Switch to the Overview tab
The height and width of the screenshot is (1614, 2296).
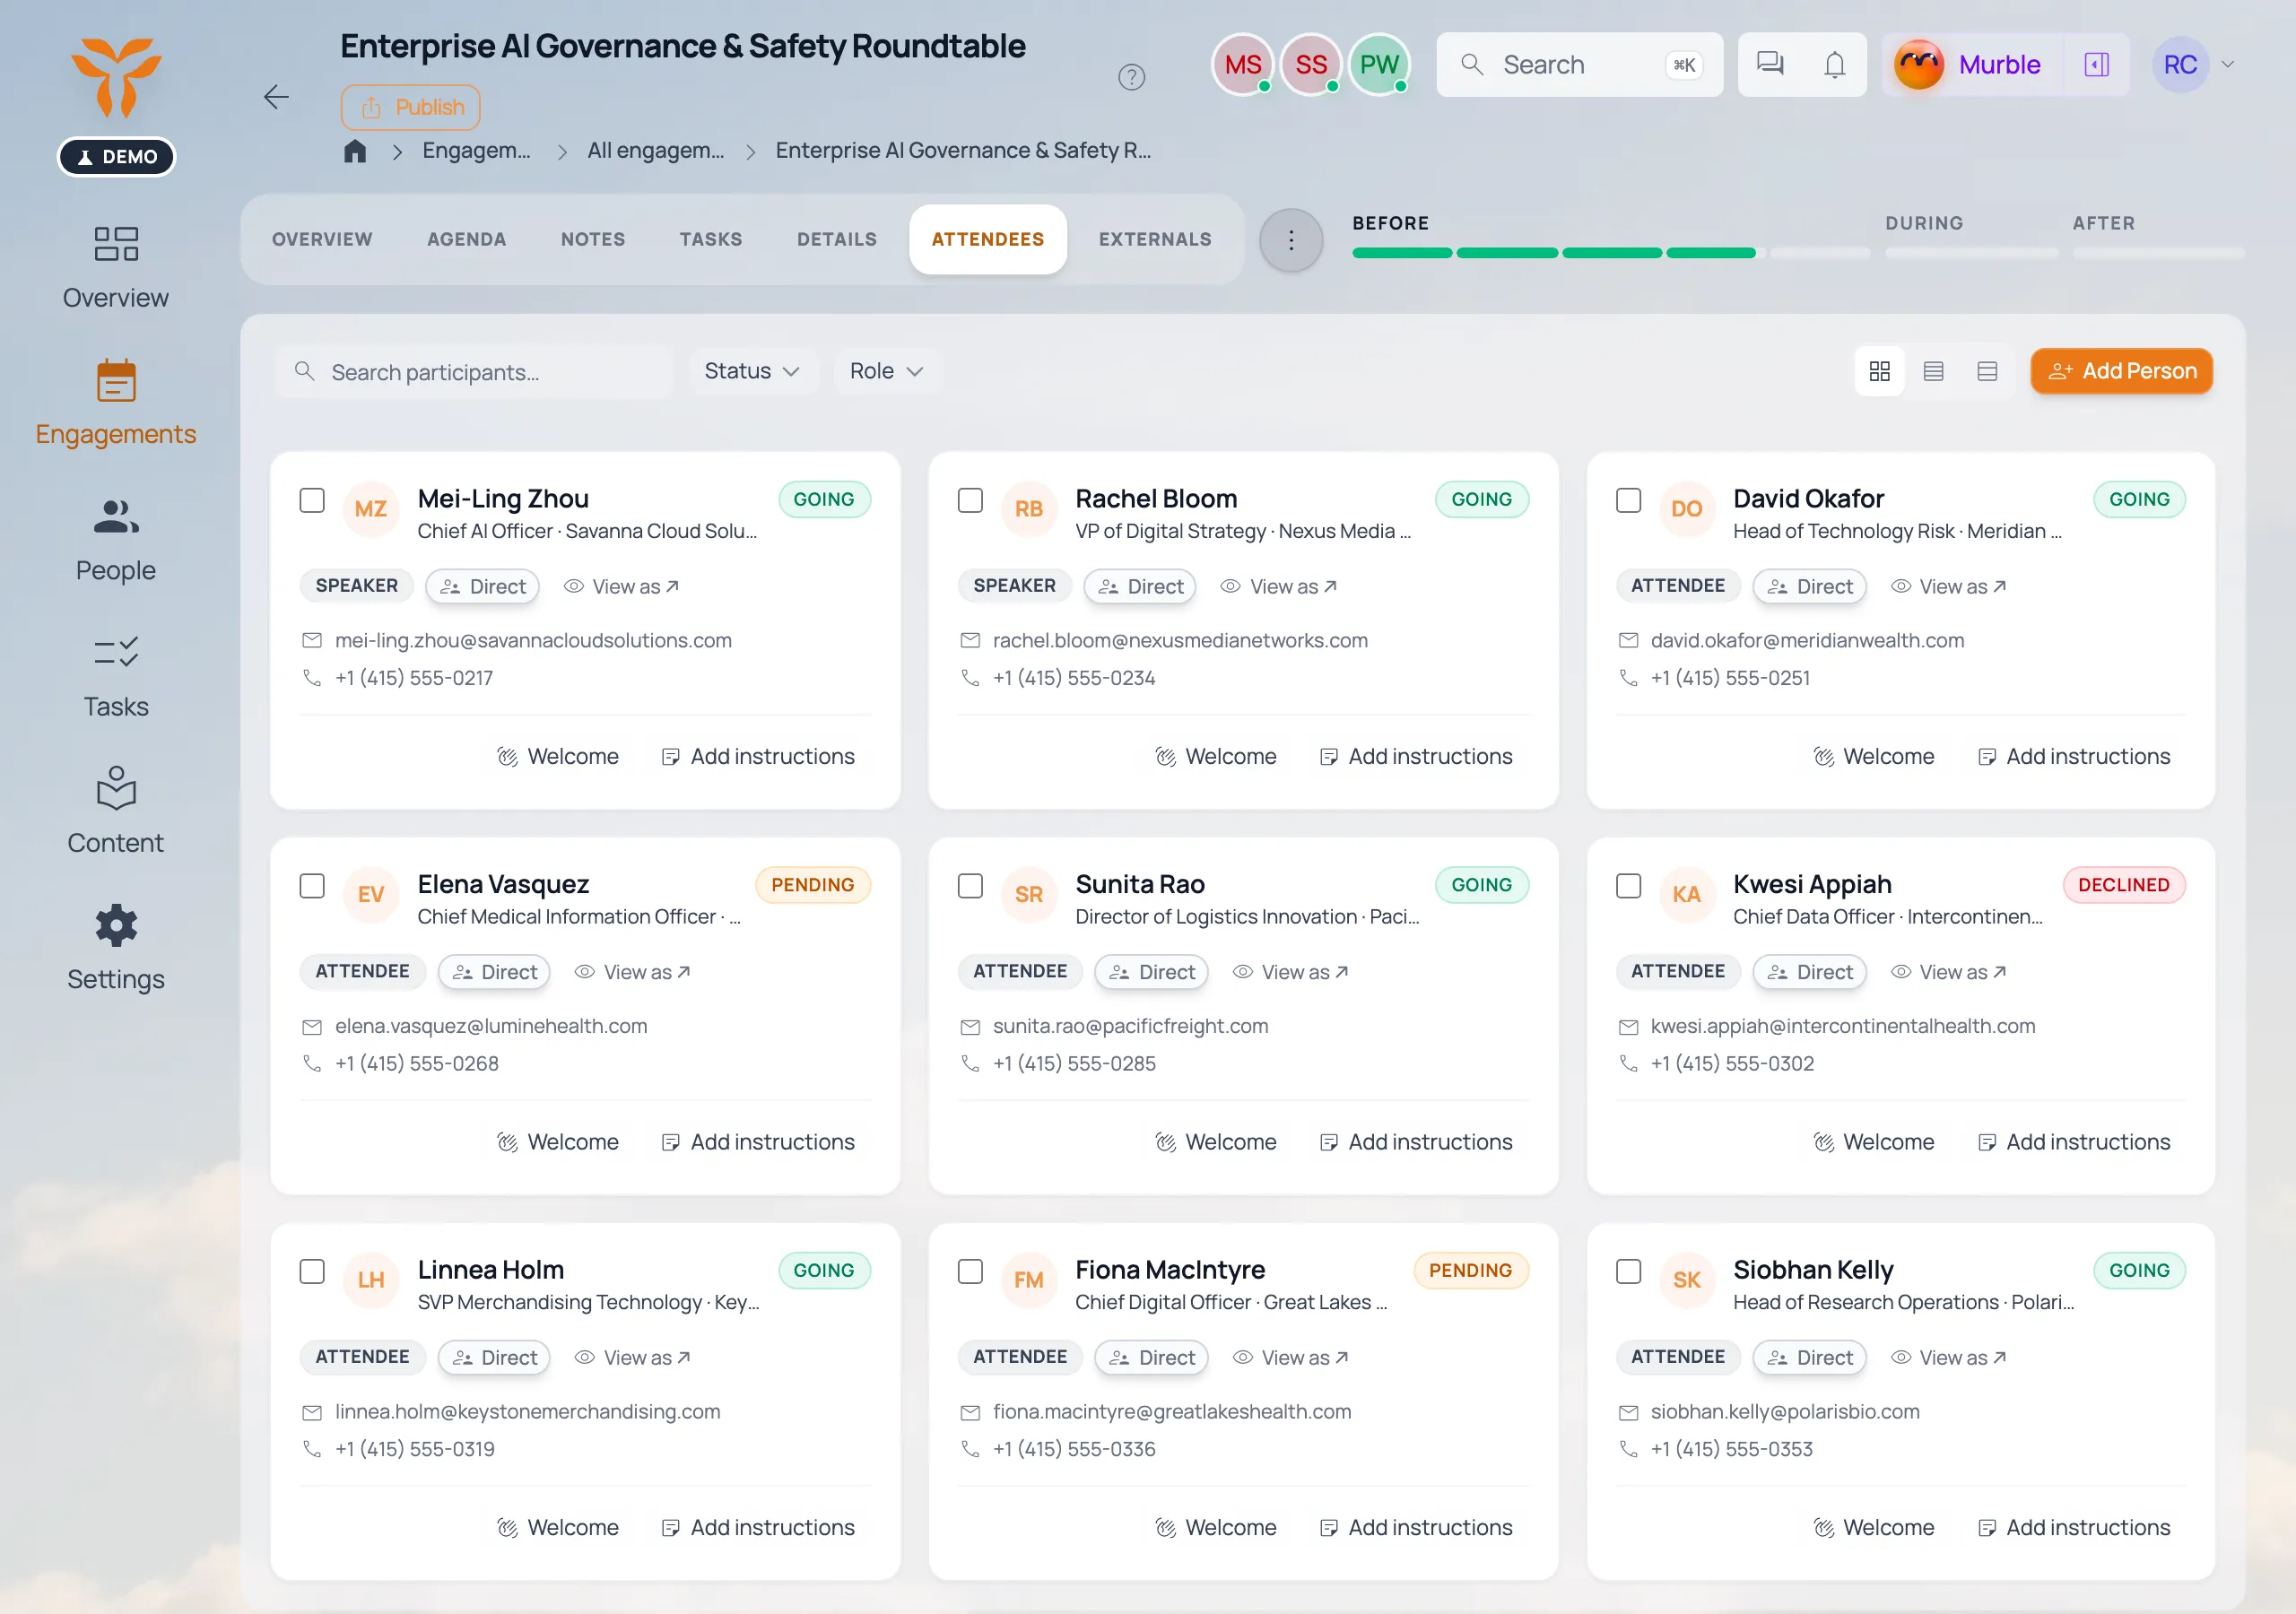click(322, 239)
